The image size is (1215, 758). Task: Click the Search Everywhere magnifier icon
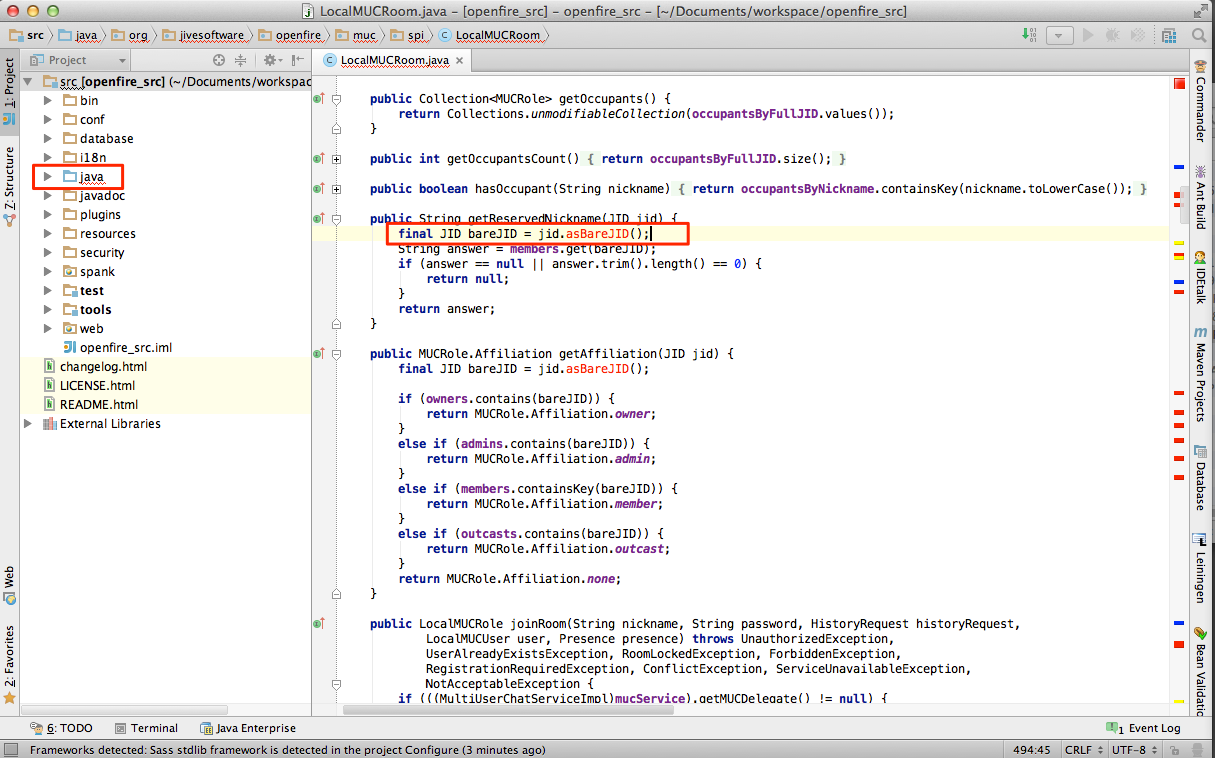[1200, 34]
